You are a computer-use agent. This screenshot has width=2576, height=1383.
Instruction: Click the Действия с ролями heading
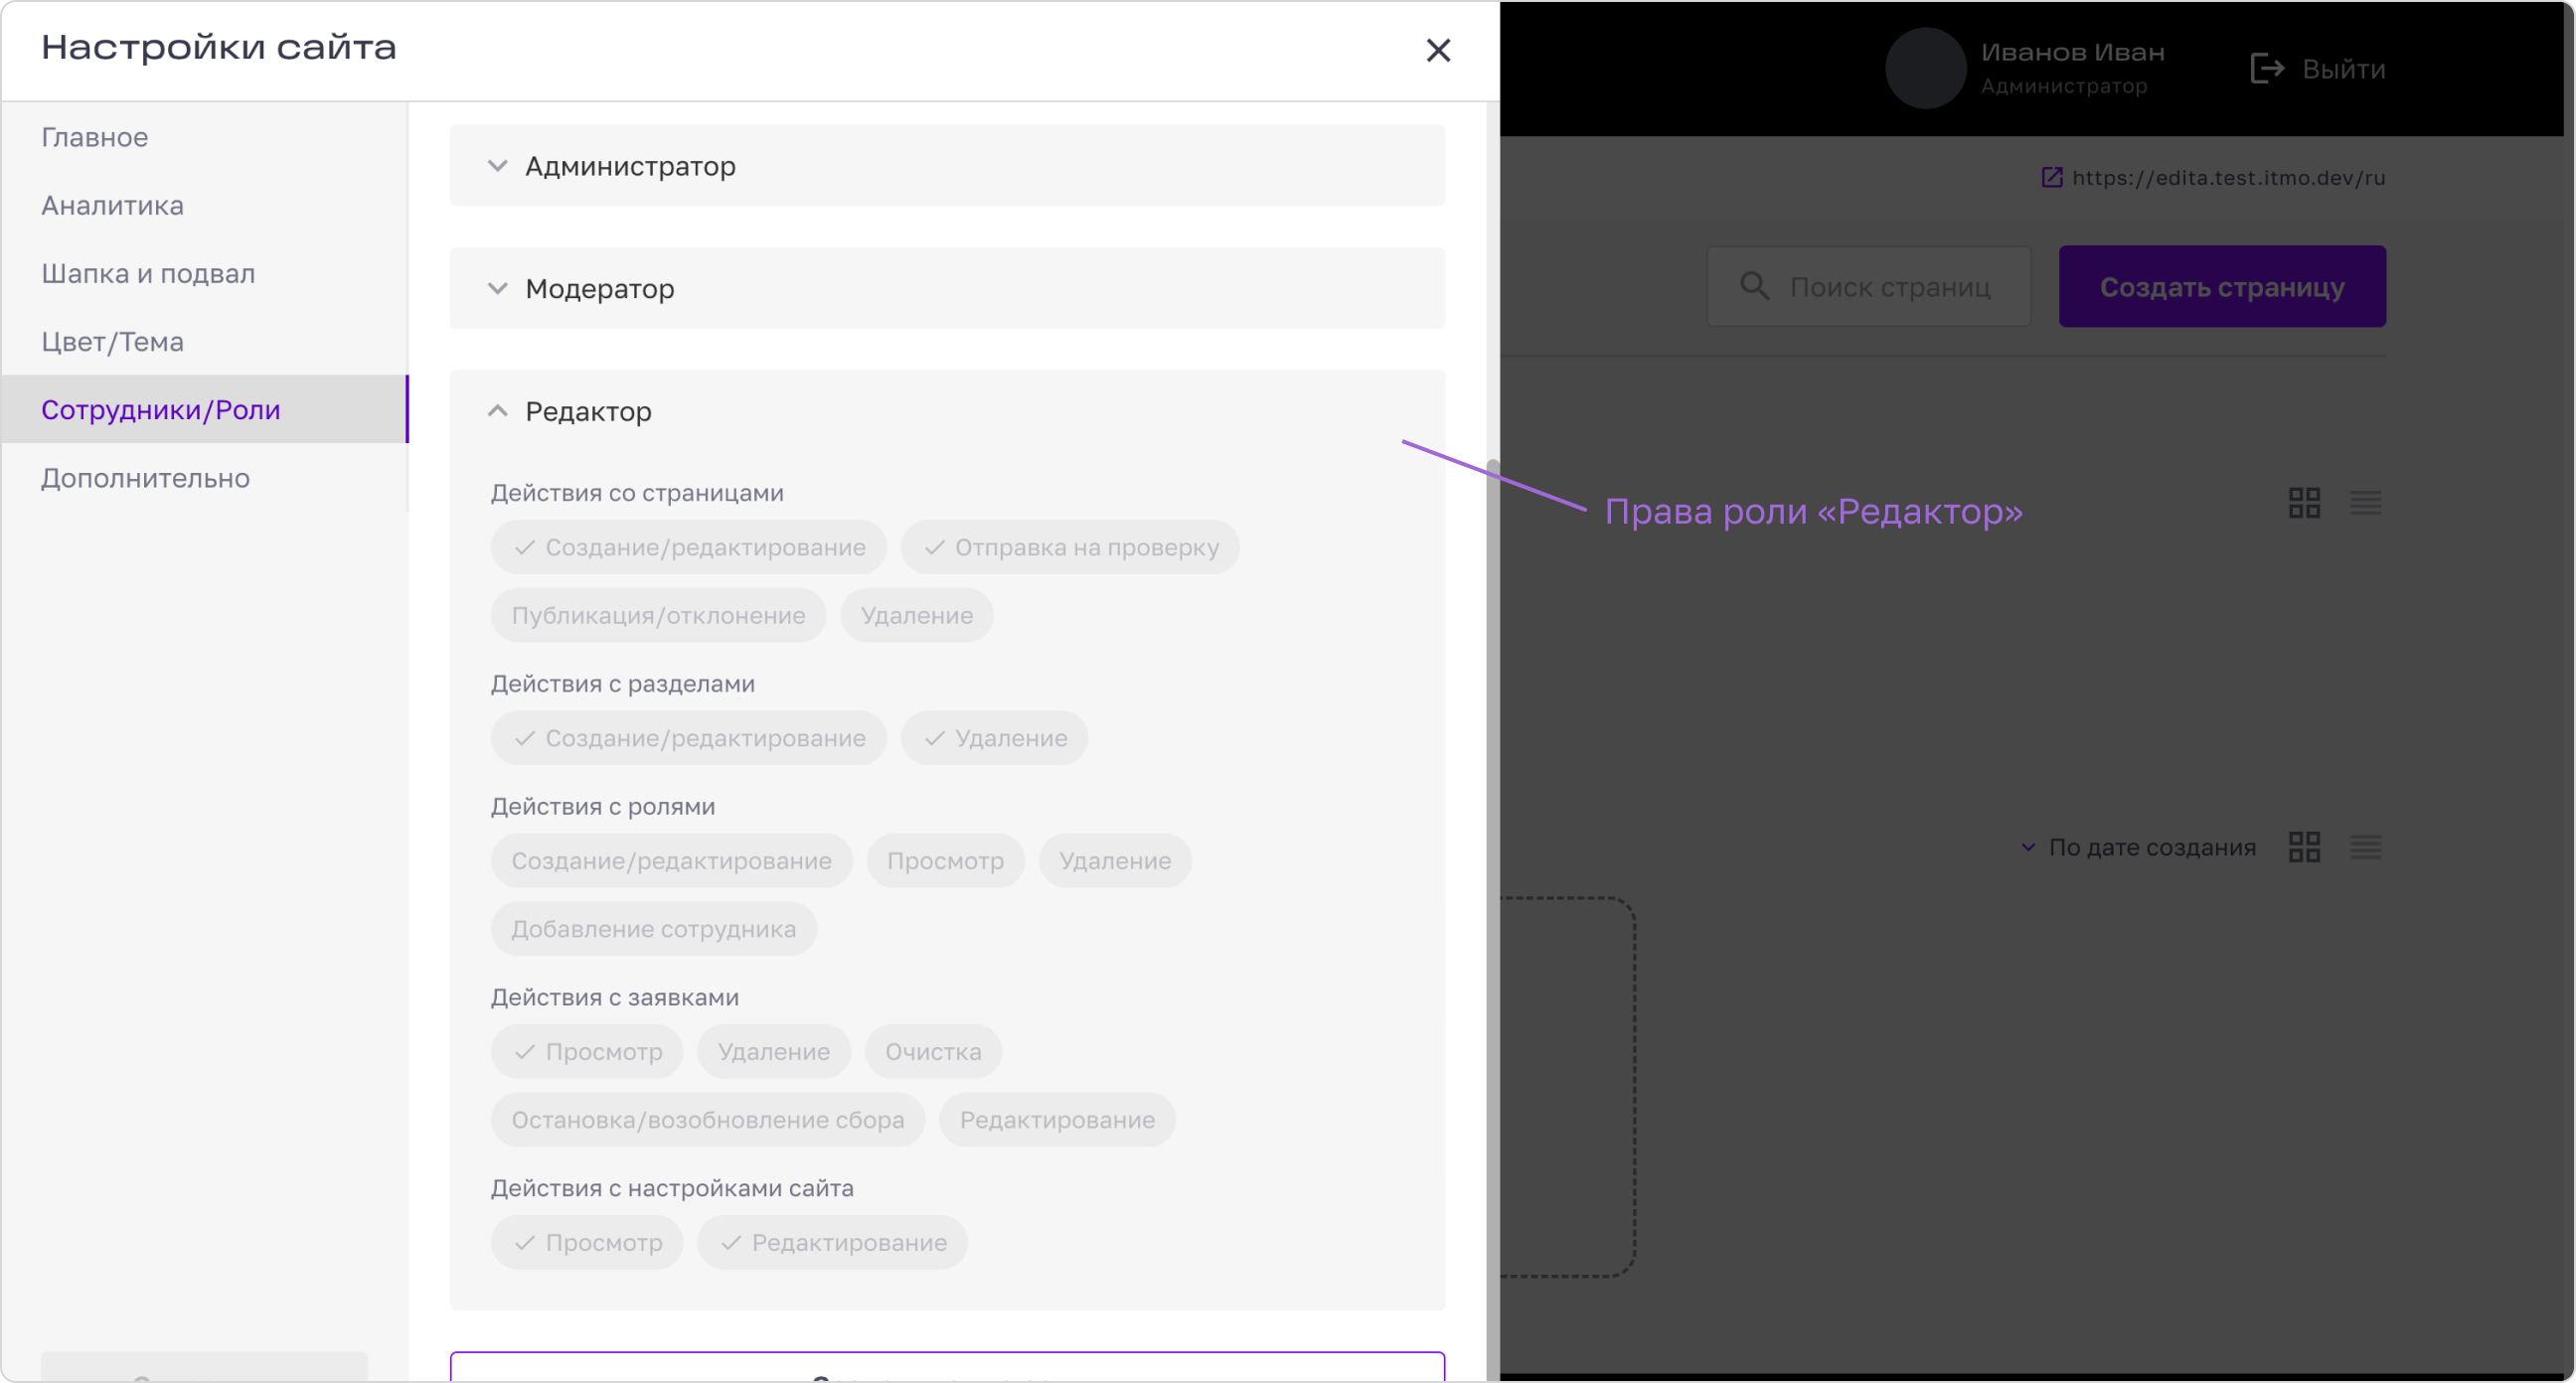point(602,806)
